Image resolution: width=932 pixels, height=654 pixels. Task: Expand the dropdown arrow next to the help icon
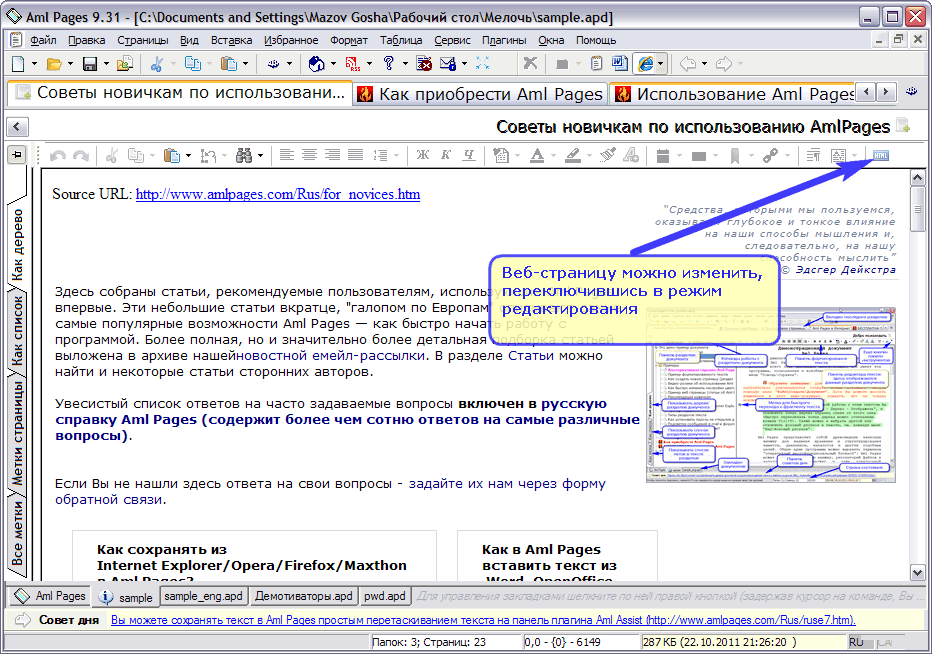pos(405,64)
